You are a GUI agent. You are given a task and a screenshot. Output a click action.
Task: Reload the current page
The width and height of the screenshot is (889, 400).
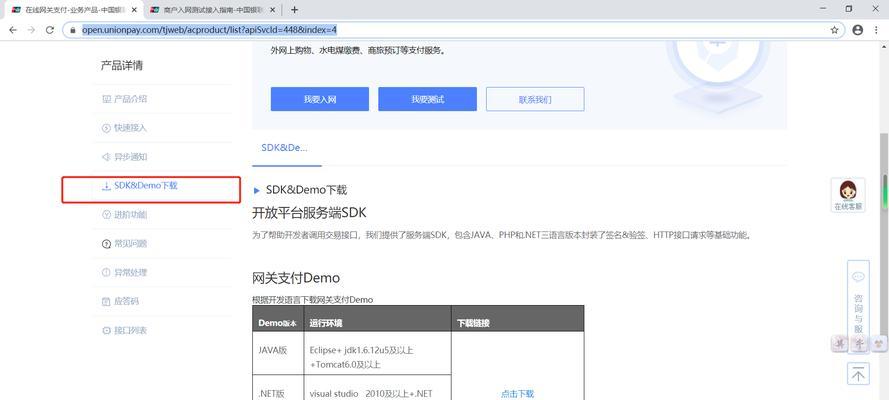[50, 30]
